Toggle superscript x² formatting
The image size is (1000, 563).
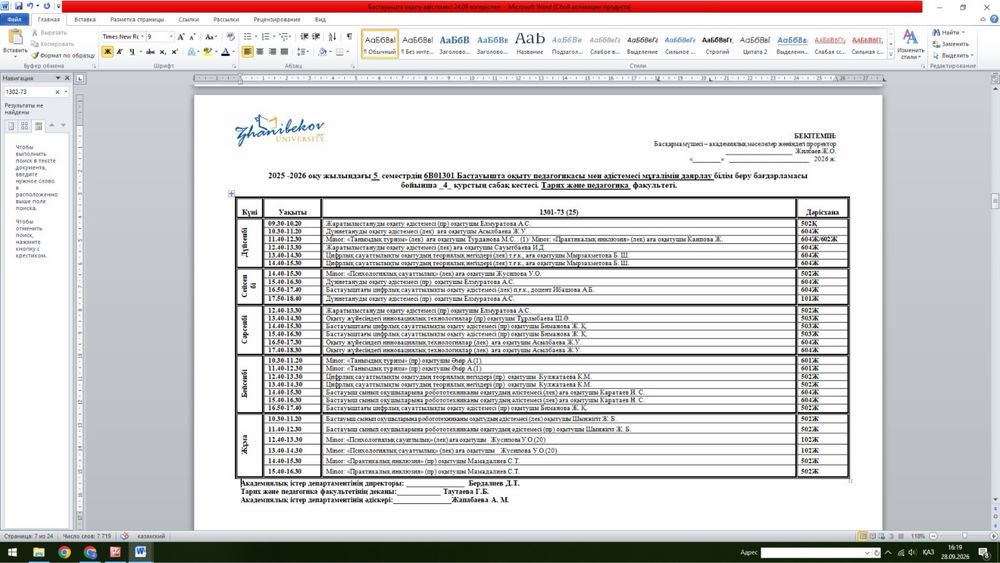[174, 52]
